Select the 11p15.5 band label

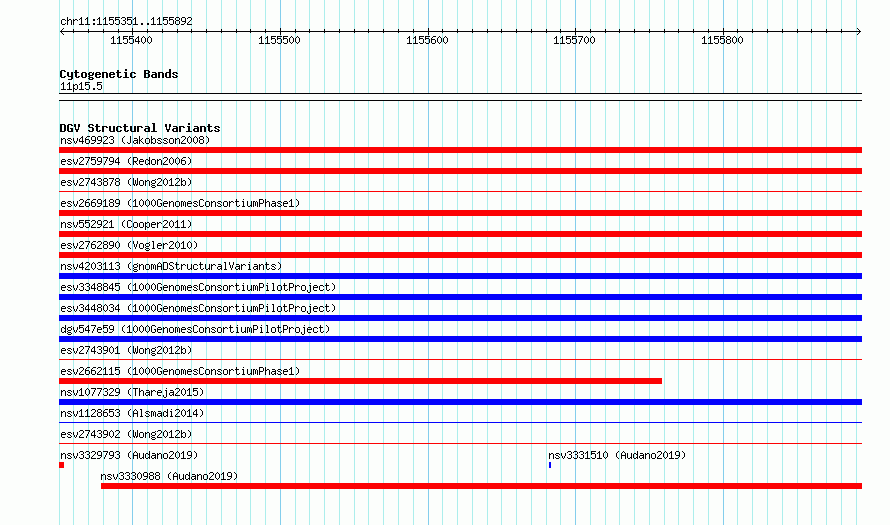click(81, 86)
